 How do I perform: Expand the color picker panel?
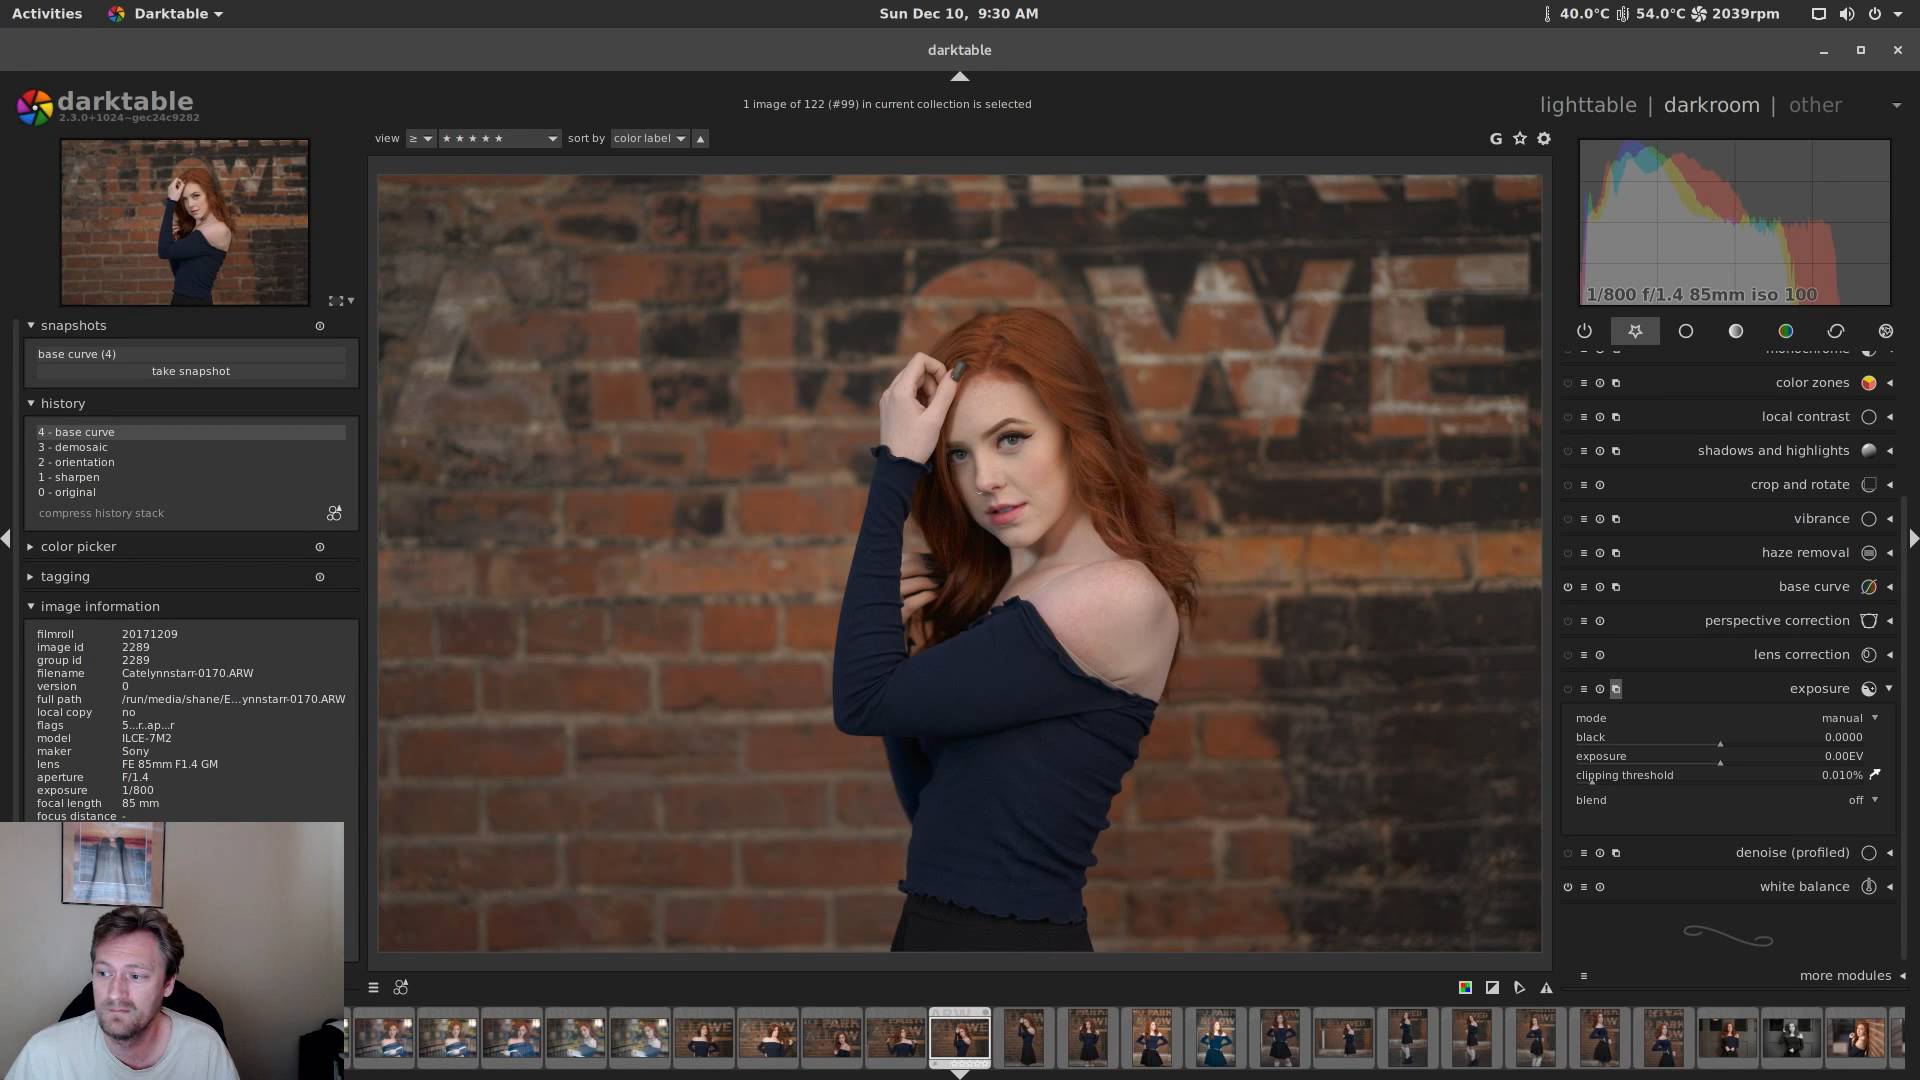(x=78, y=547)
